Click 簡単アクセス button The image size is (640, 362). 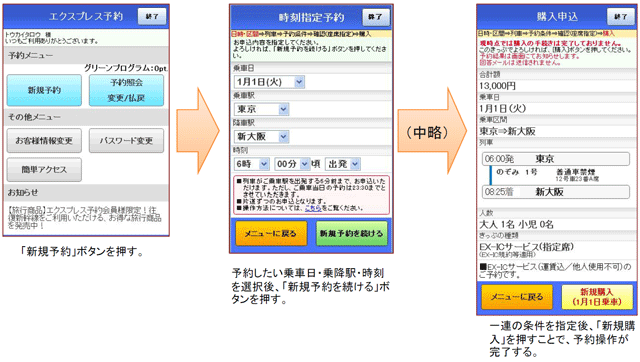[x=44, y=170]
